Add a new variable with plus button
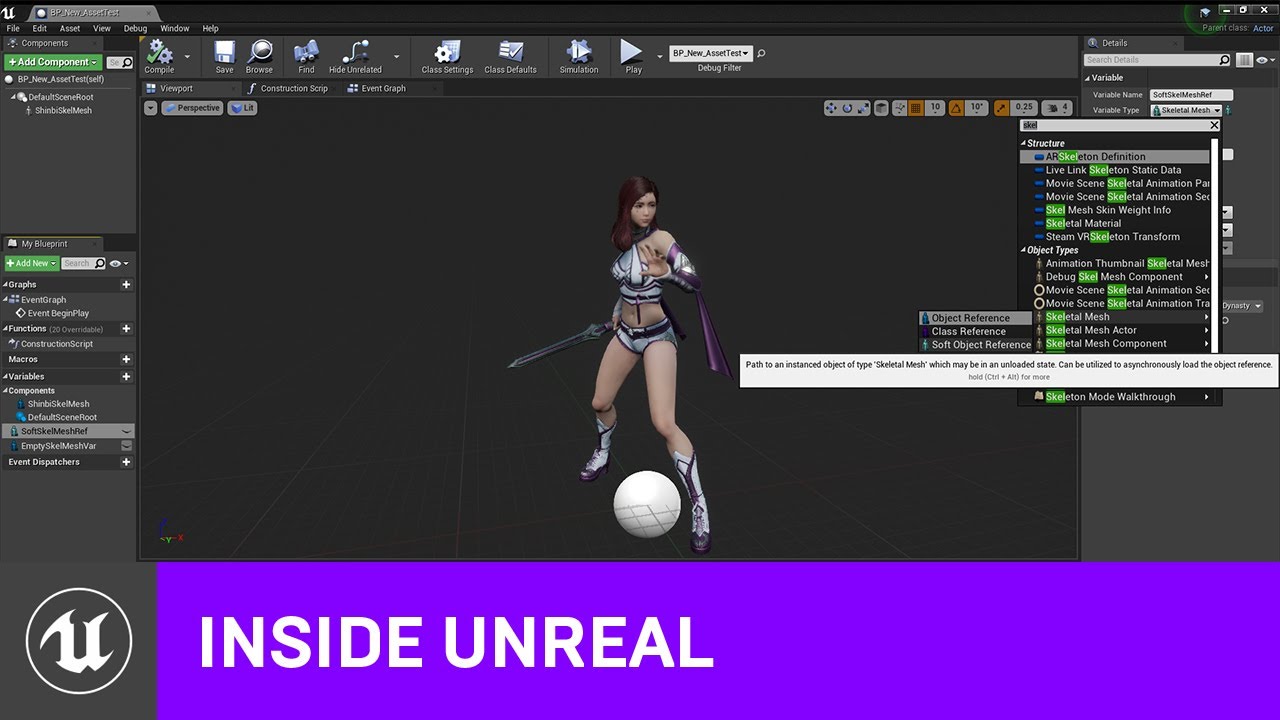 coord(126,377)
